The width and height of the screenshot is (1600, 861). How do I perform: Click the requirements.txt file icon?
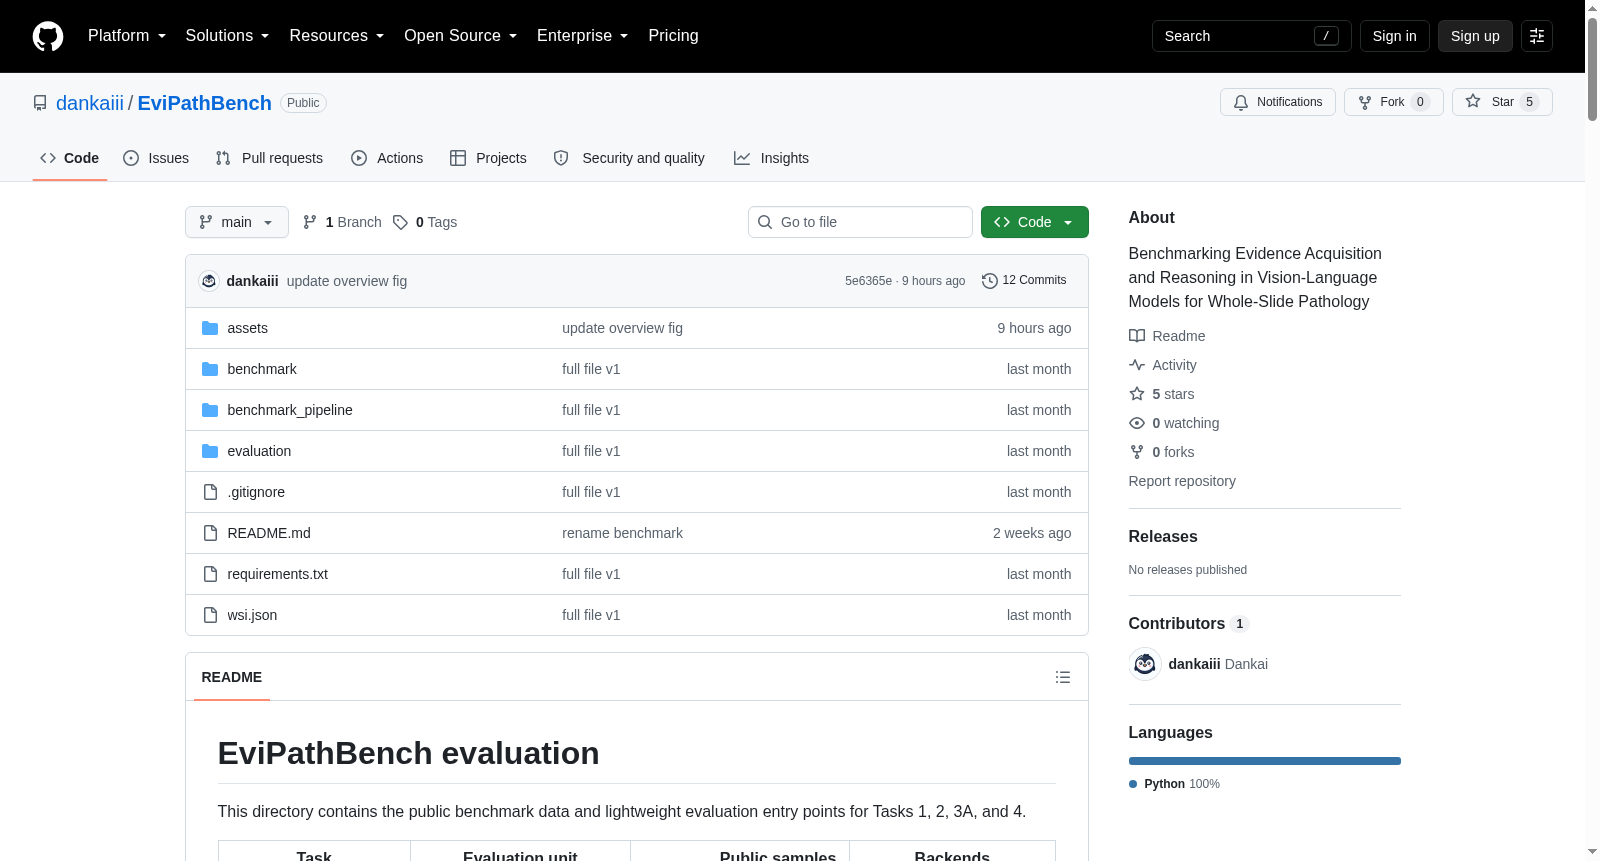click(x=210, y=574)
